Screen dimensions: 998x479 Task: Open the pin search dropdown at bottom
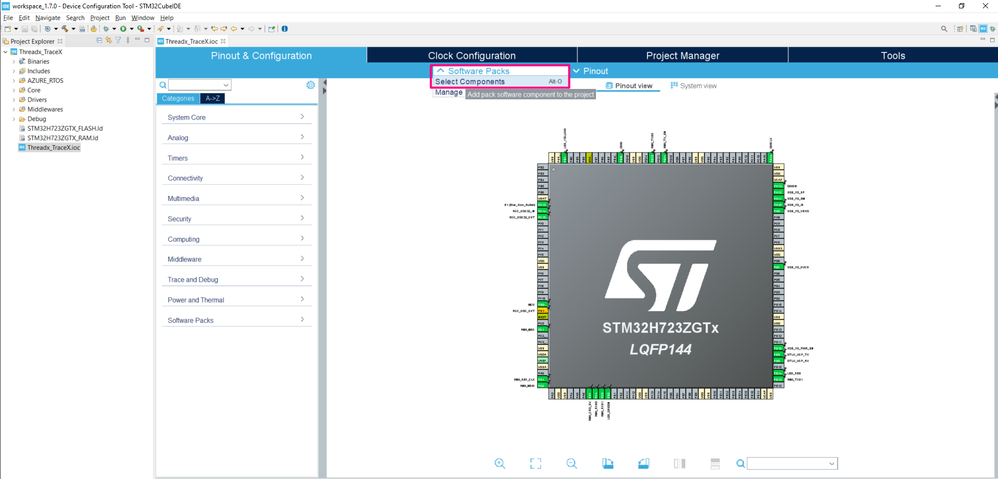tap(831, 464)
